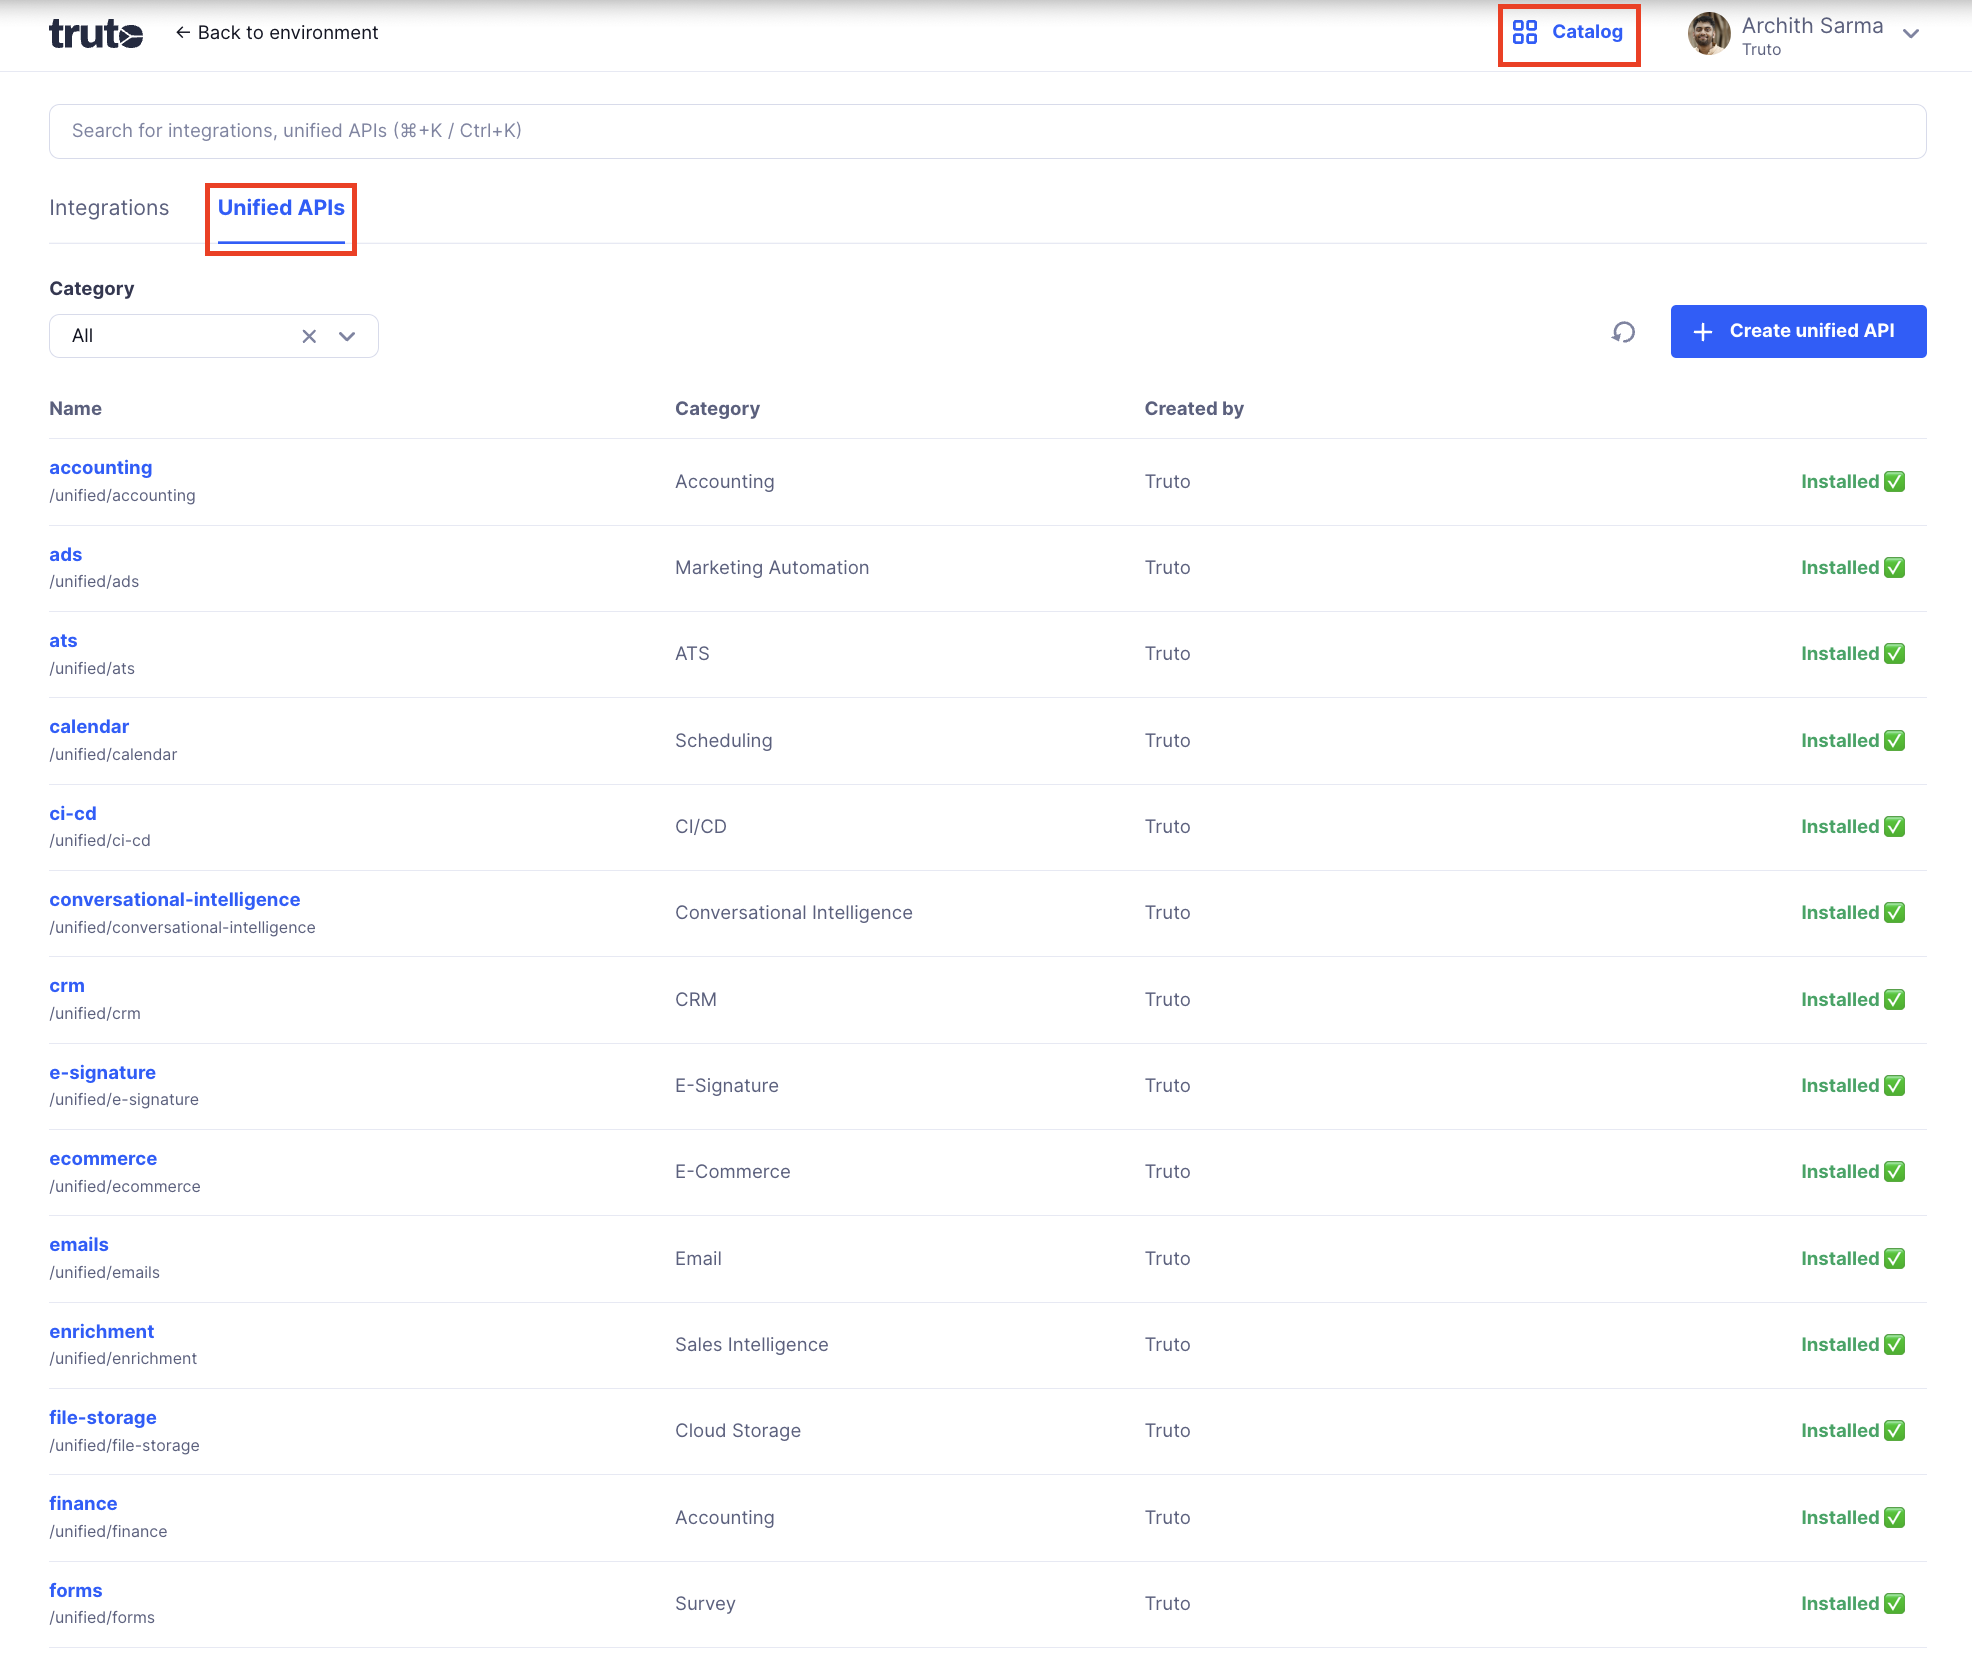Click the Survey category cell
Image resolution: width=1972 pixels, height=1660 pixels.
705,1604
